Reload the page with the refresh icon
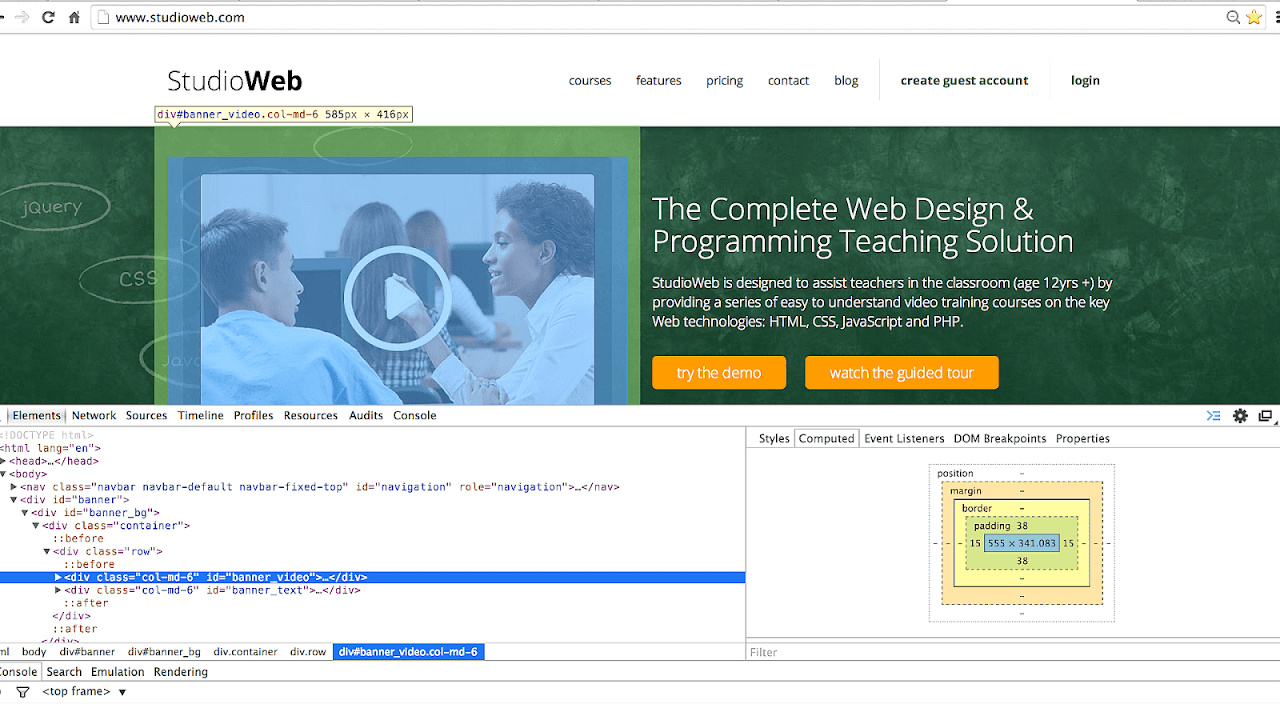This screenshot has width=1280, height=720. (48, 17)
